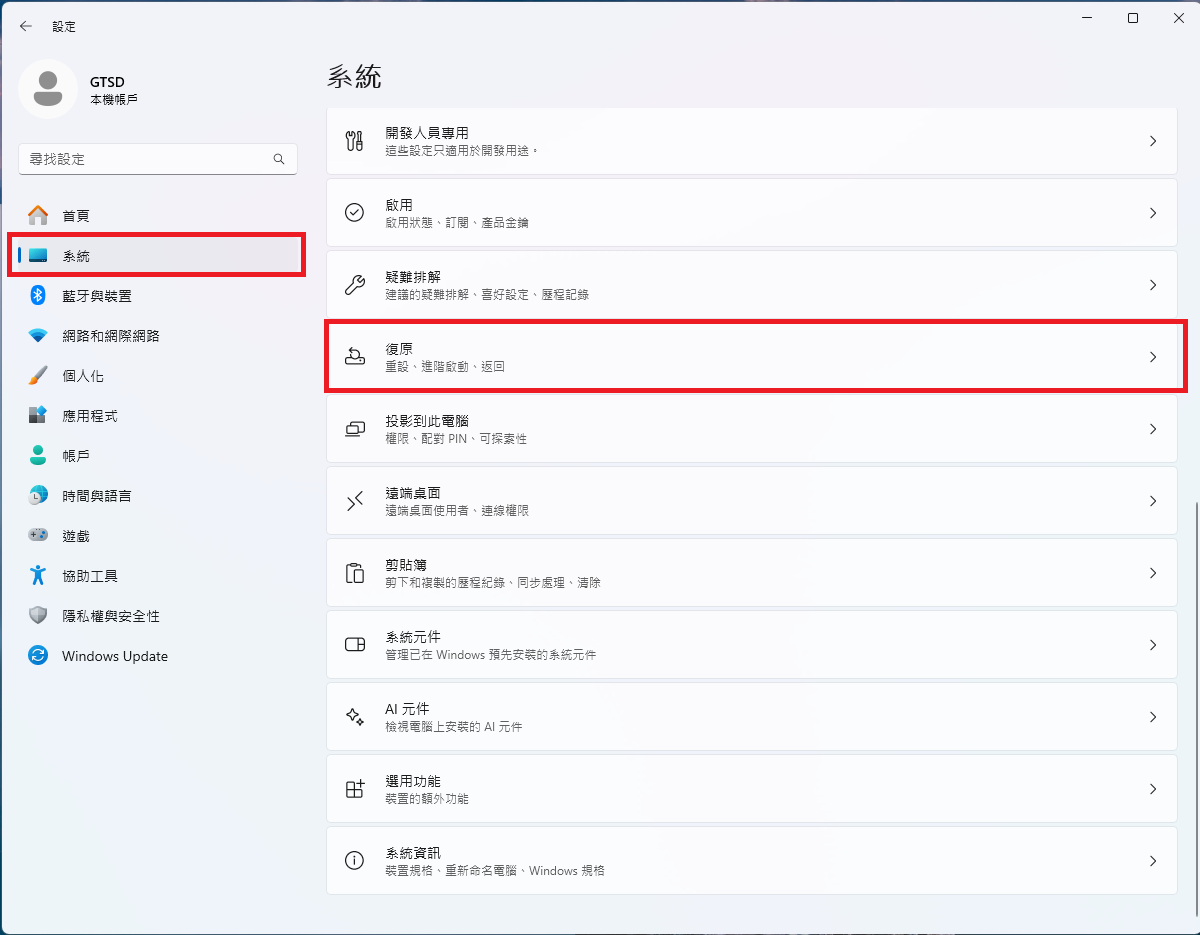1200x935 pixels.
Task: Click the GTSD user avatar
Action: 48,89
